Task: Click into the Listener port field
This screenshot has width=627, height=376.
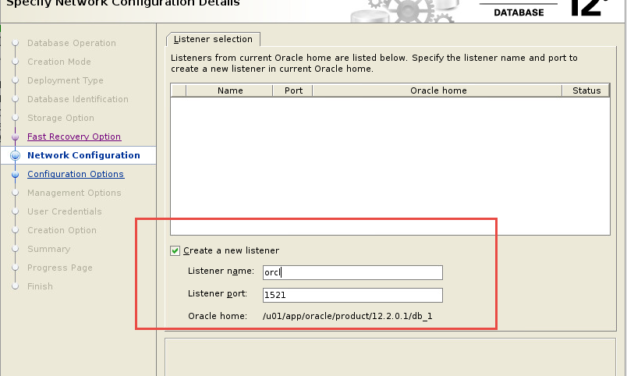Action: [353, 295]
